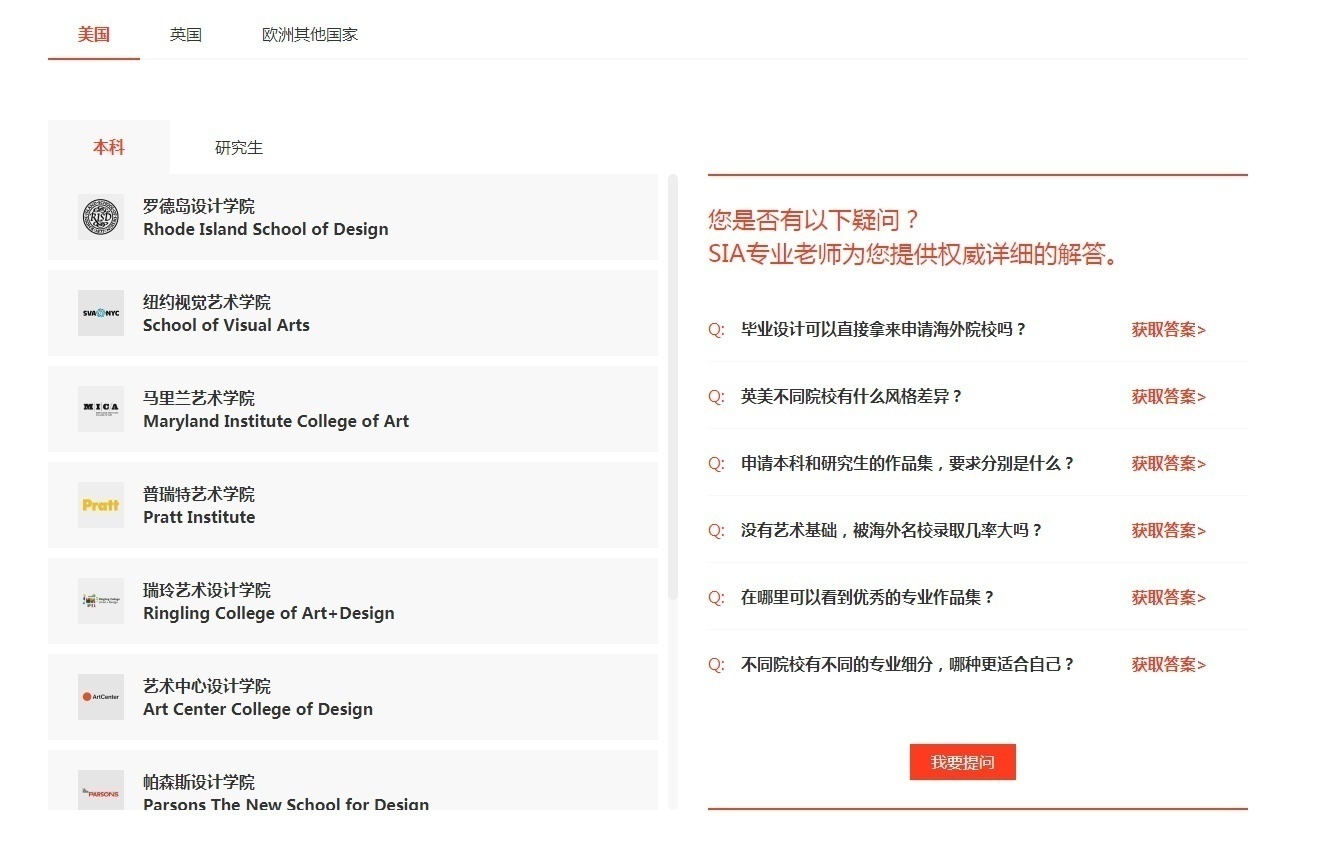Click the school list vertical scrollbar

[673, 387]
